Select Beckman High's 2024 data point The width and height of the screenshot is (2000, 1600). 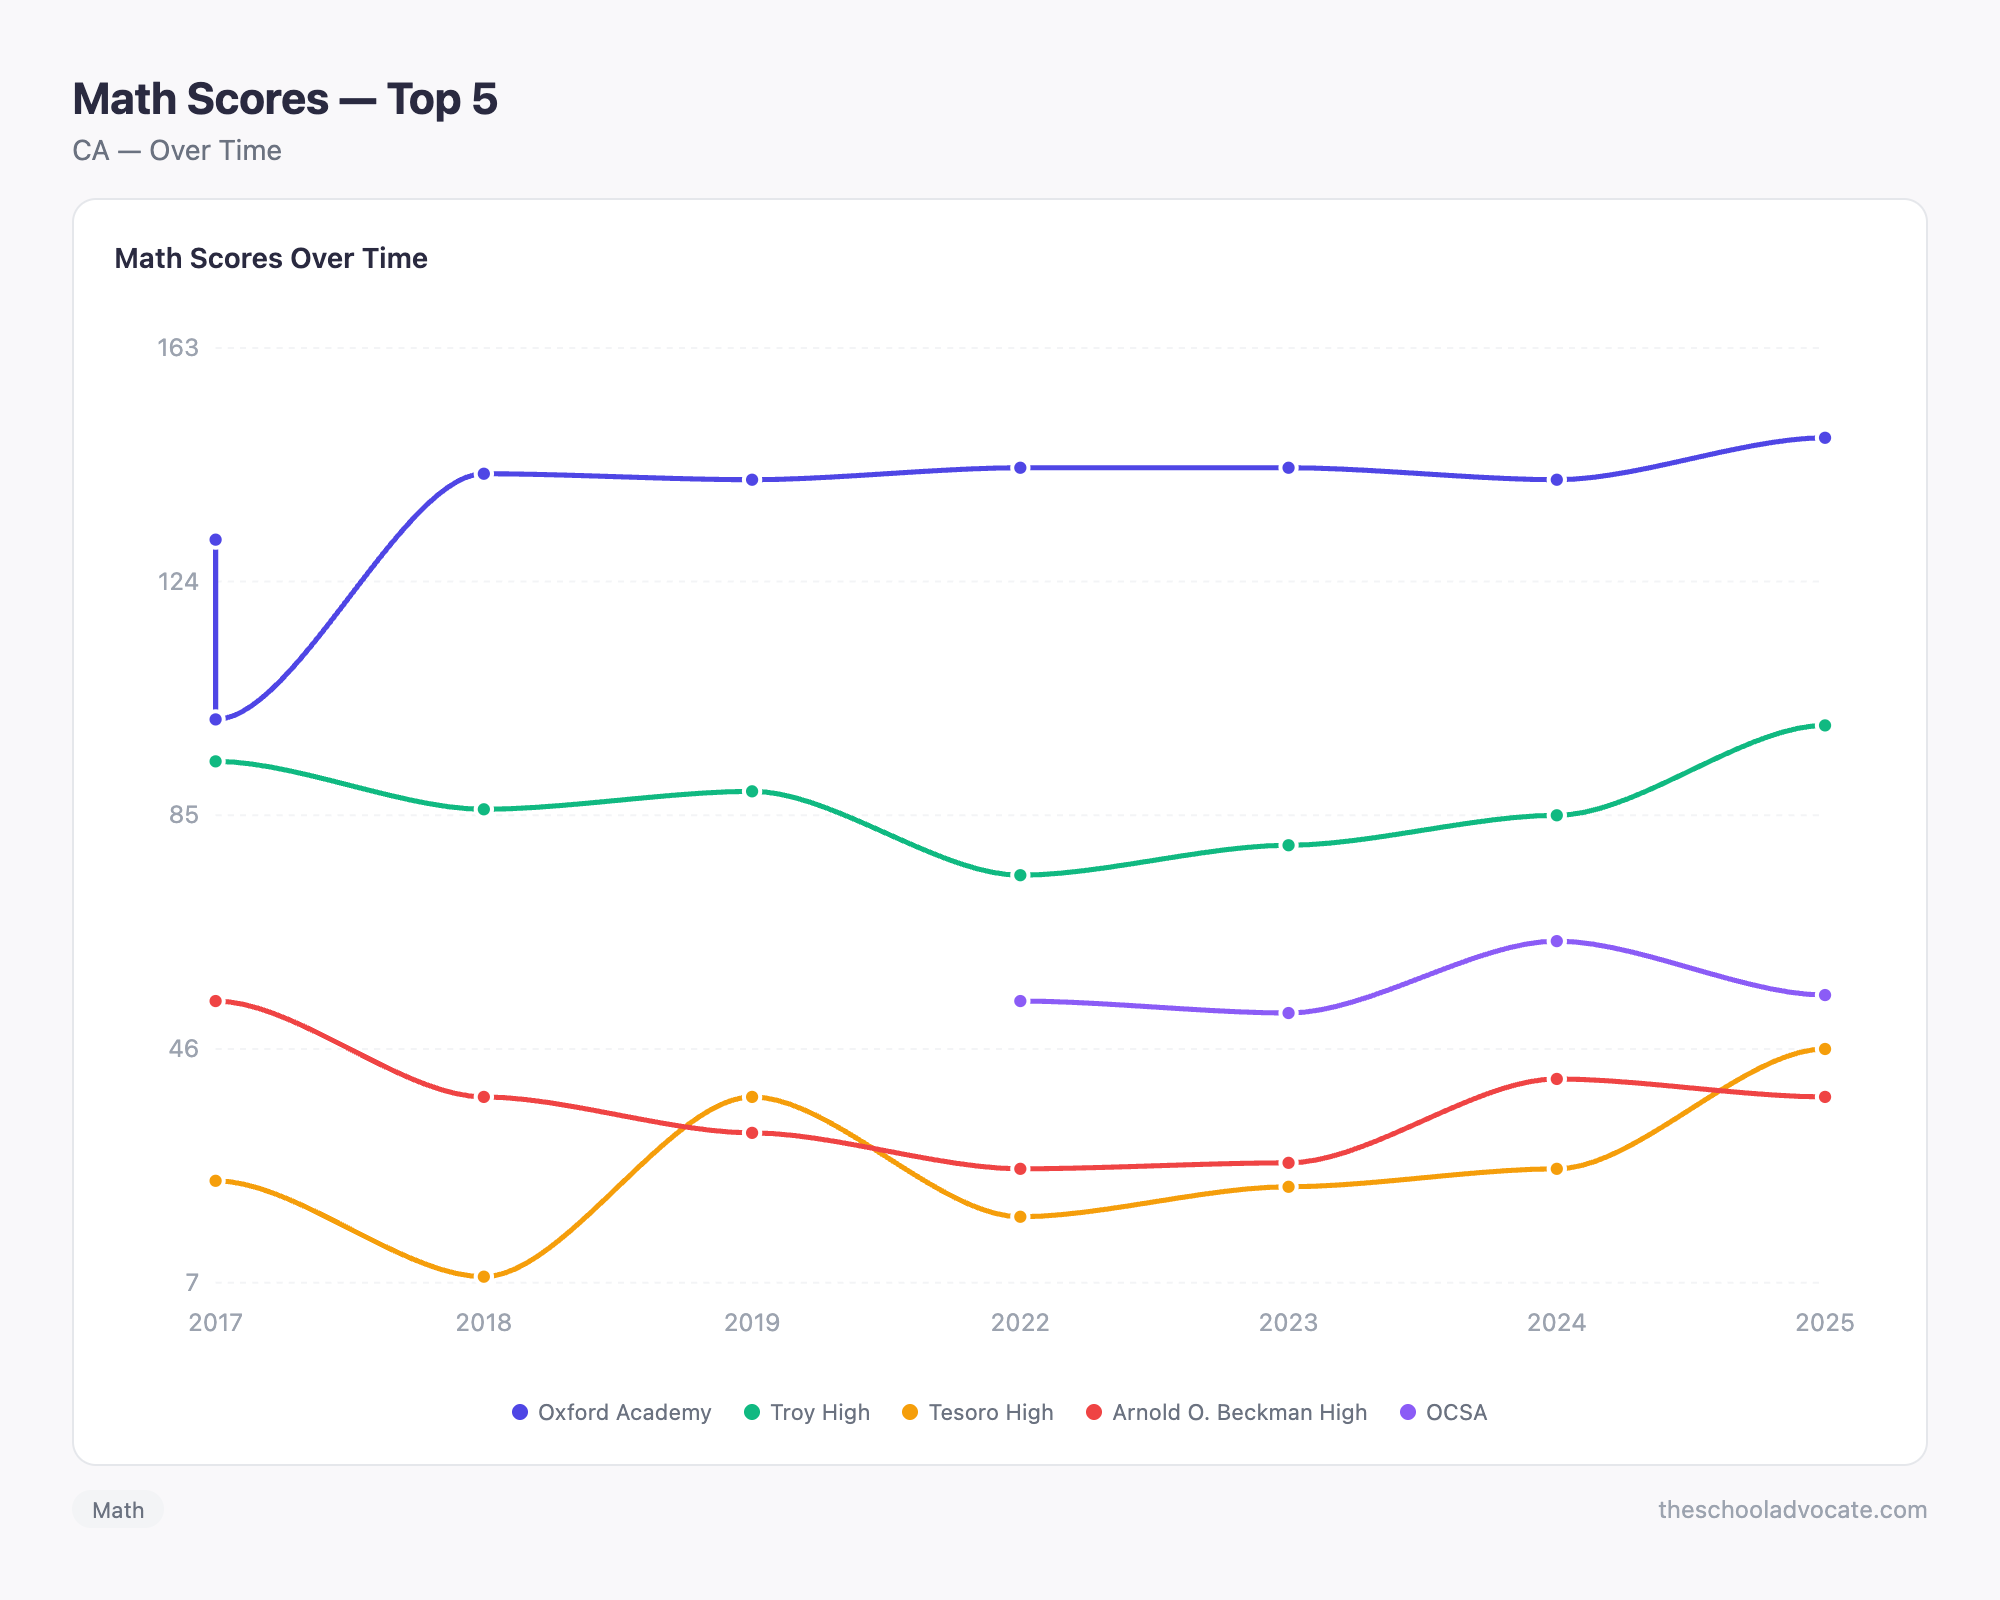(1556, 1079)
